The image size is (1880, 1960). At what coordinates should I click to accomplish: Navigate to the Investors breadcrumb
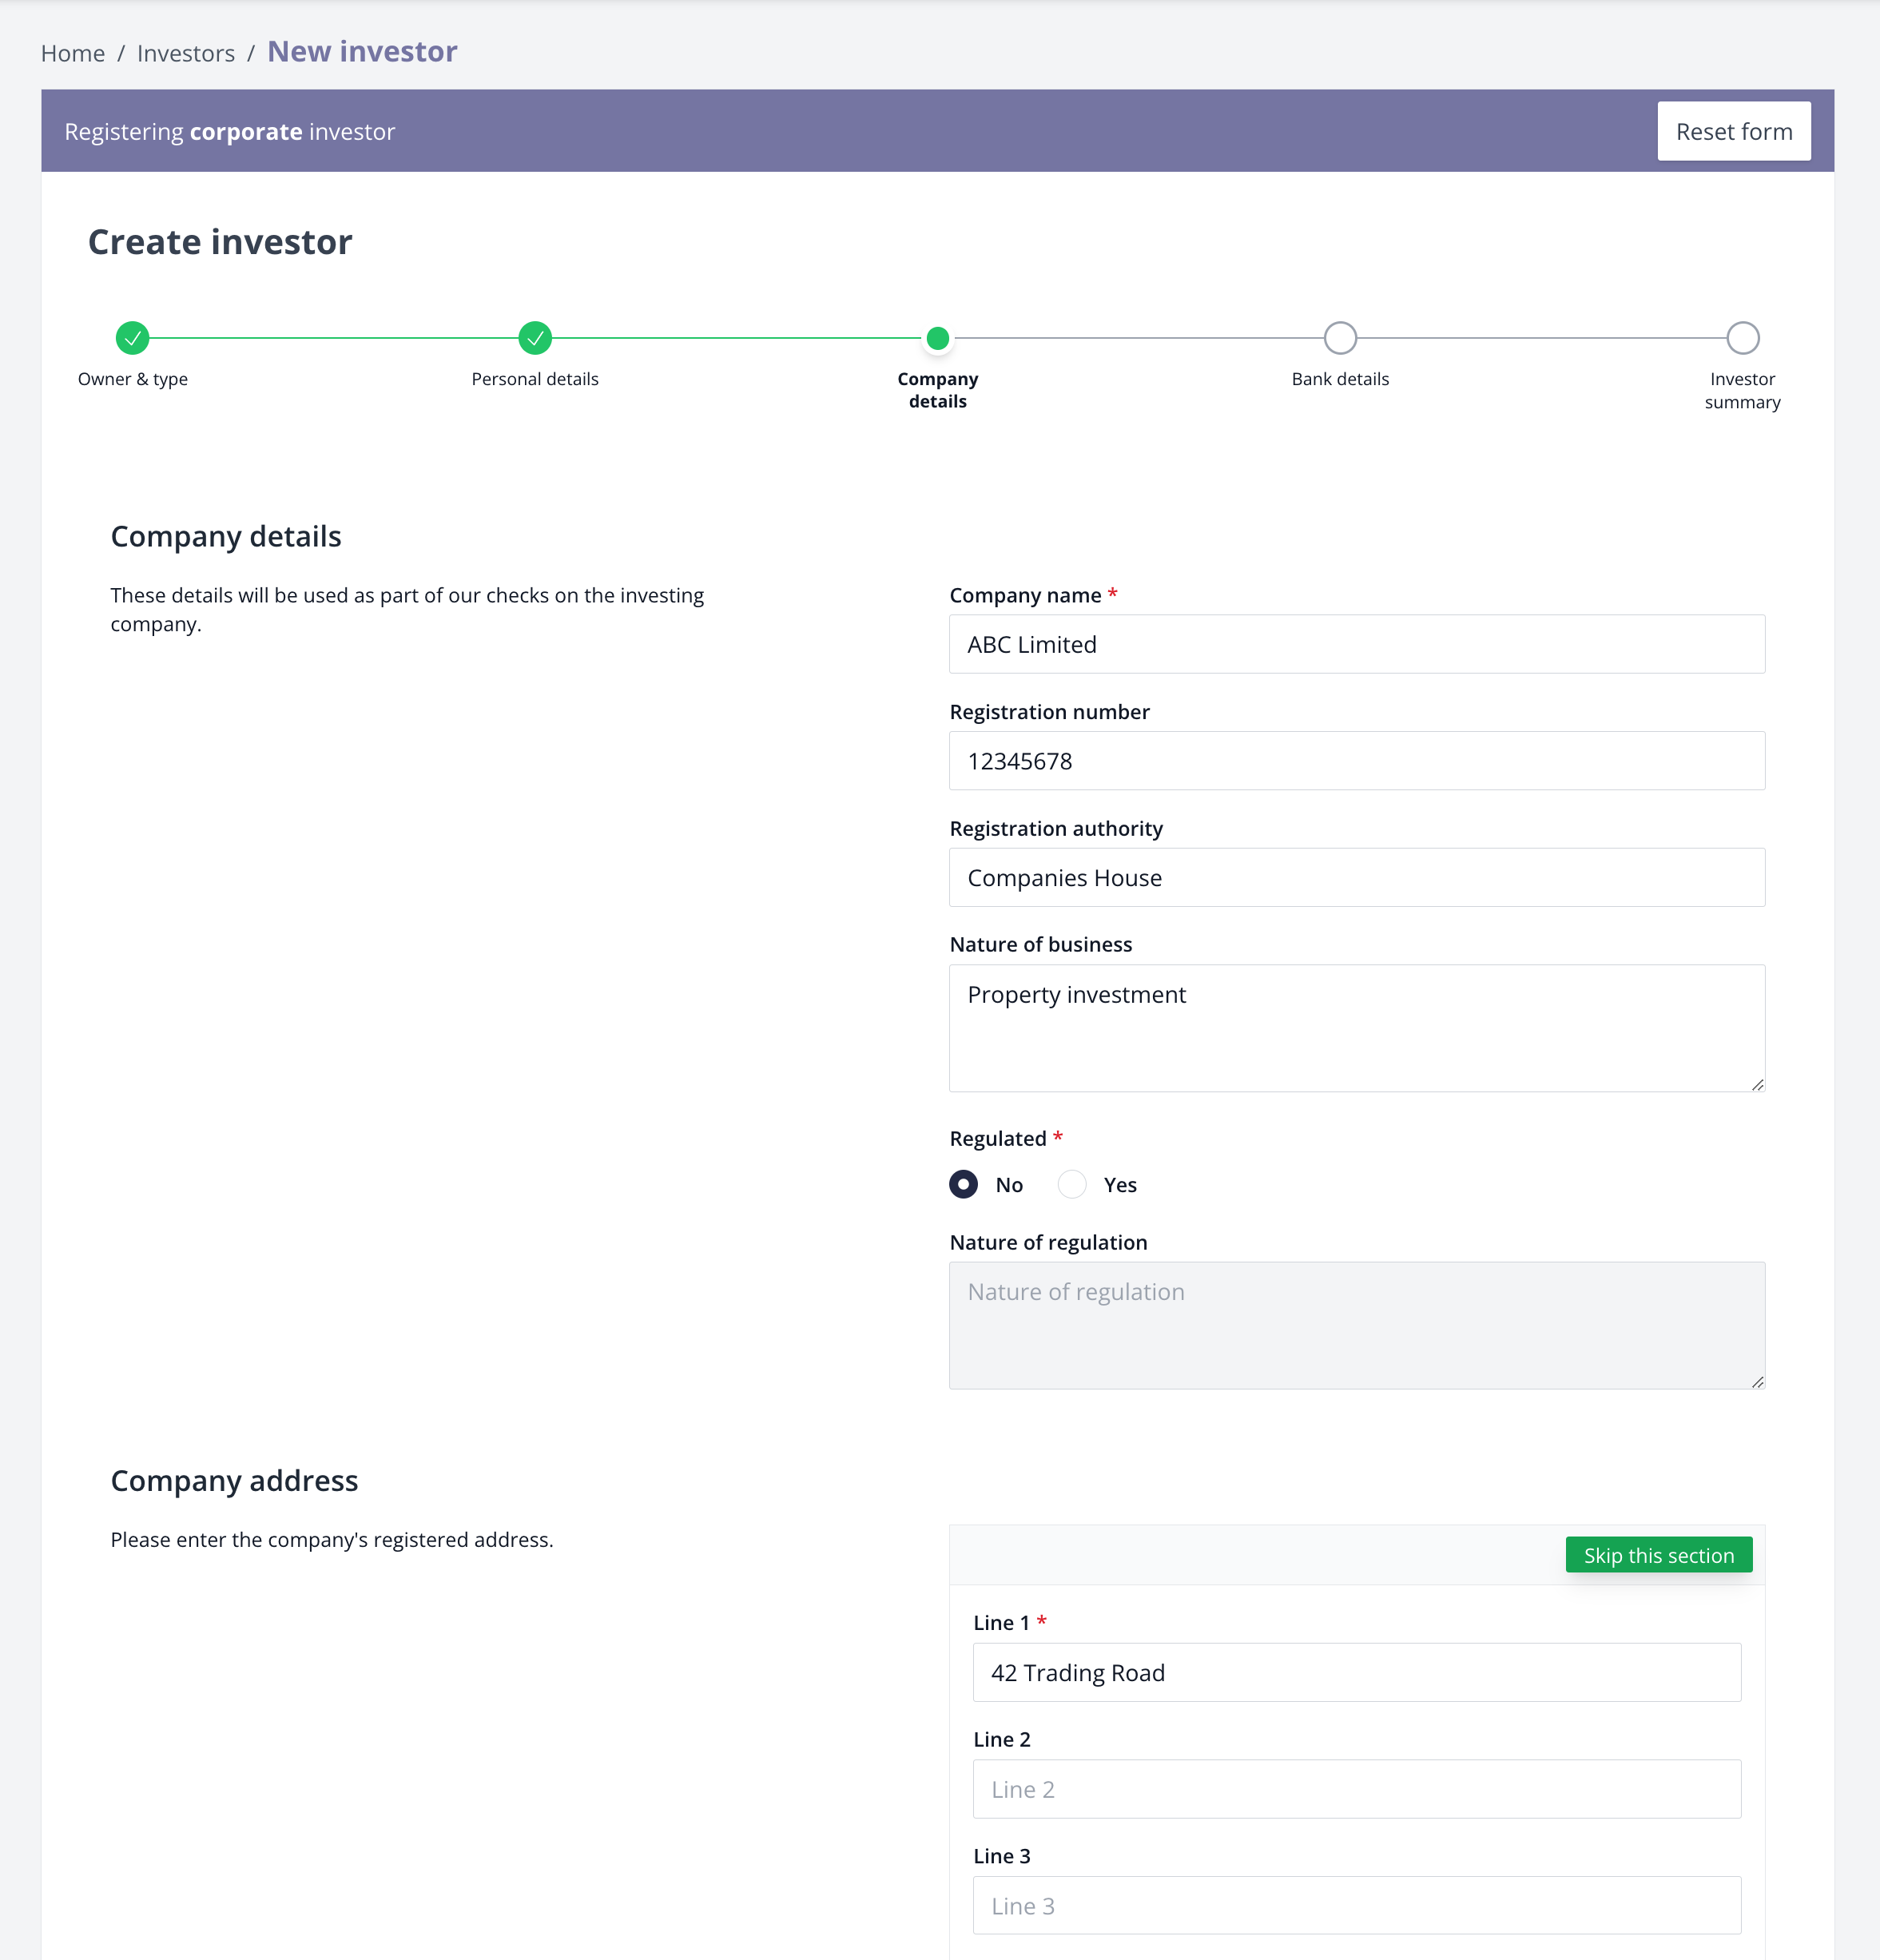pos(186,52)
